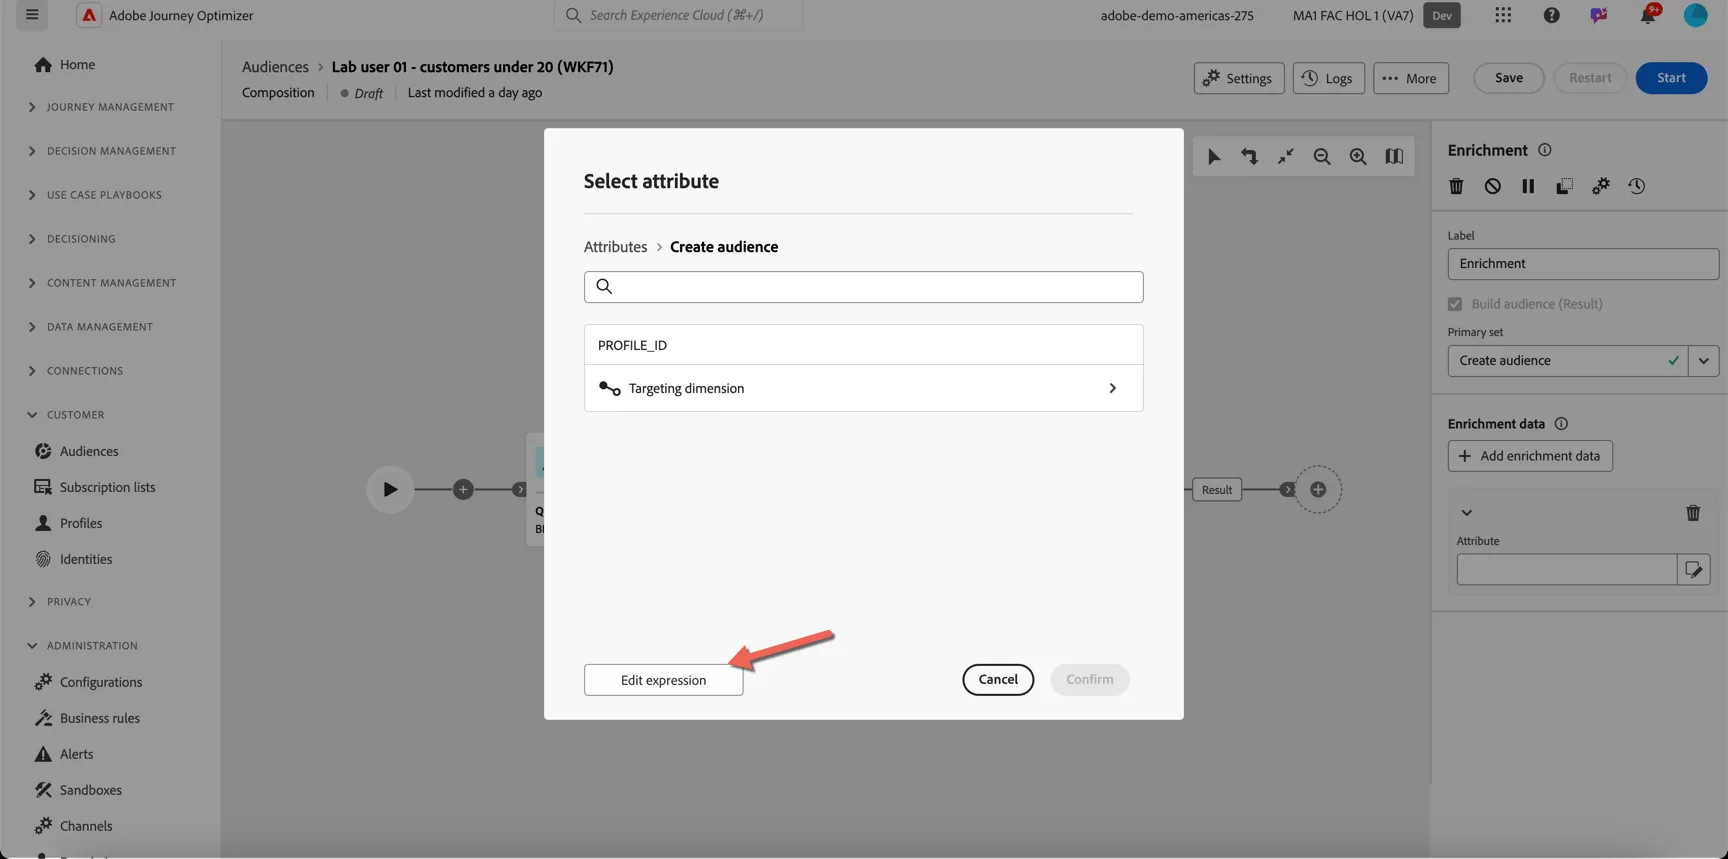Go to Audiences in sidebar
1728x859 pixels.
click(x=88, y=451)
